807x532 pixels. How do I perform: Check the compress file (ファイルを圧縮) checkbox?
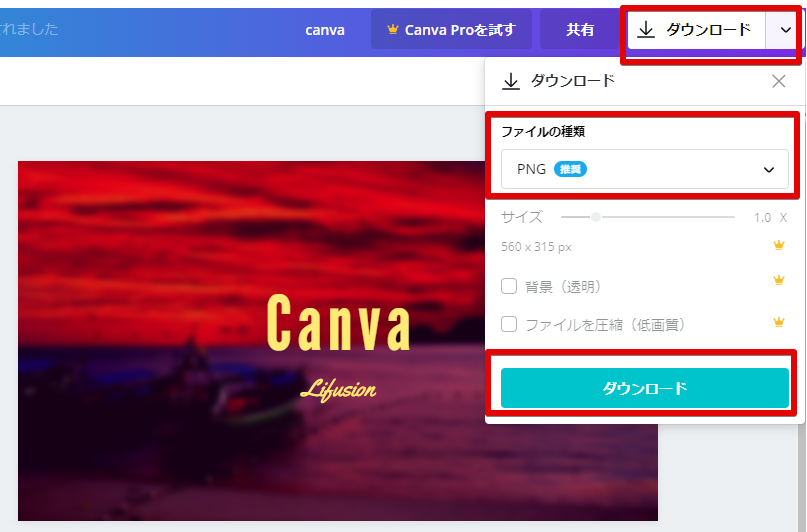point(509,324)
